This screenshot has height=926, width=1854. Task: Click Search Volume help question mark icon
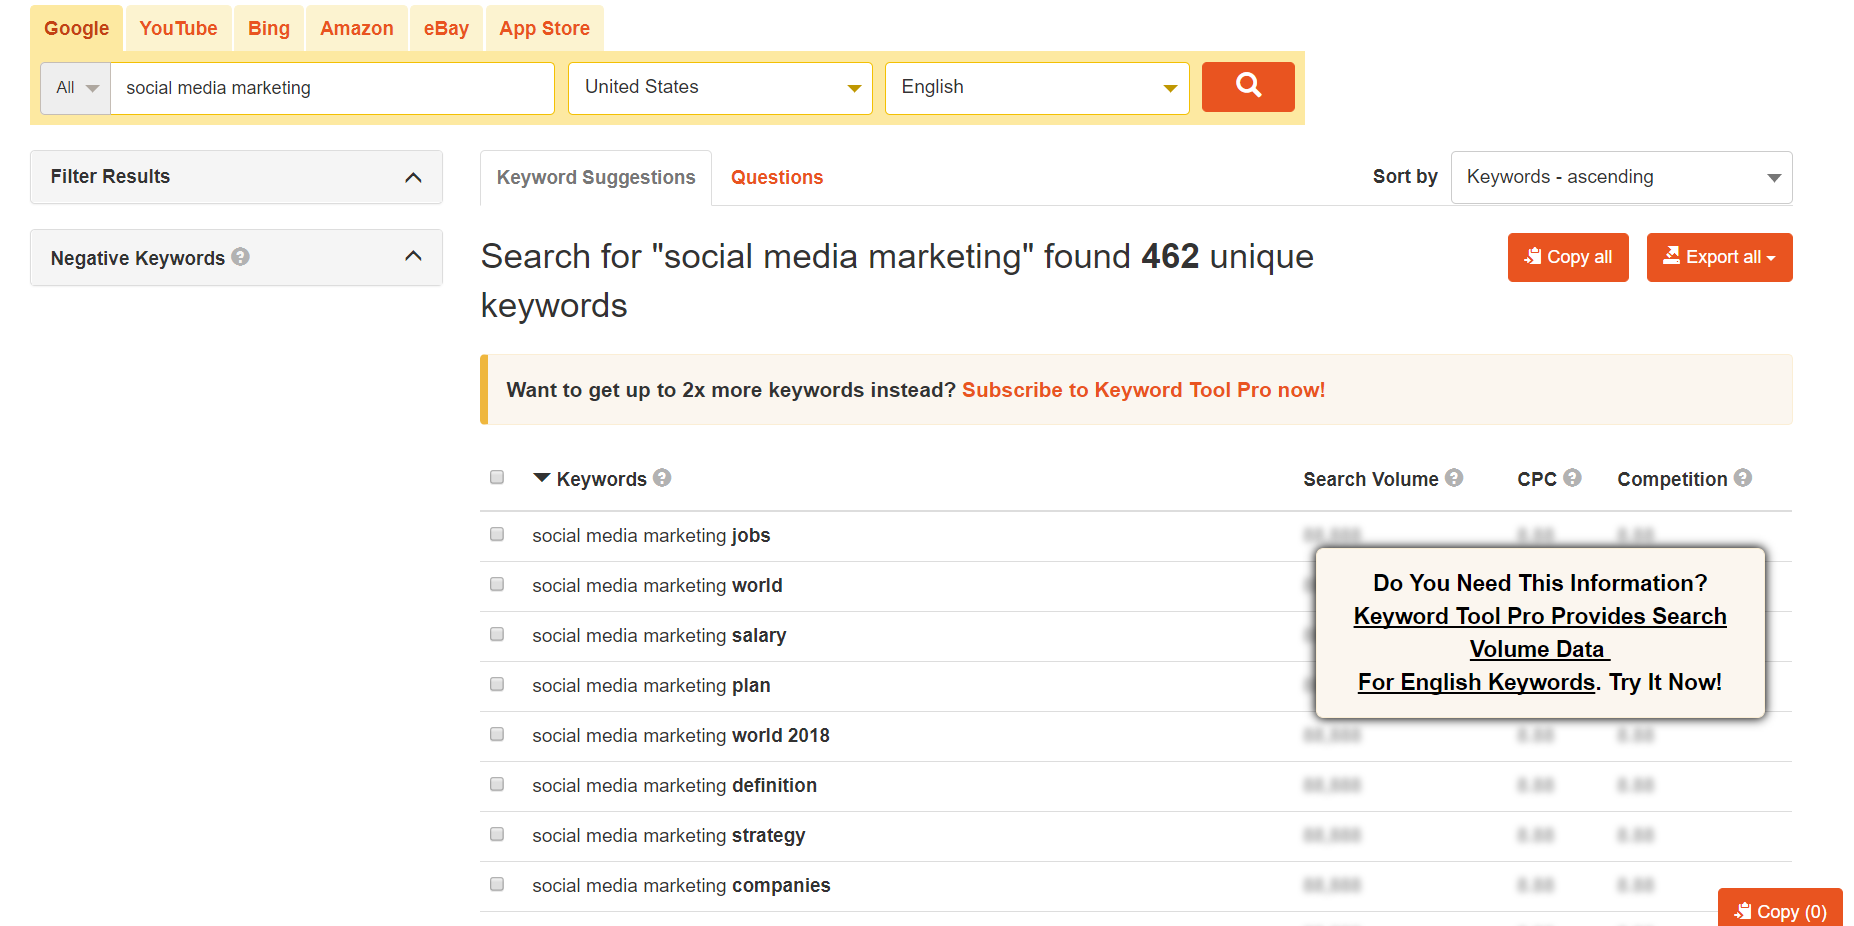(x=1454, y=478)
